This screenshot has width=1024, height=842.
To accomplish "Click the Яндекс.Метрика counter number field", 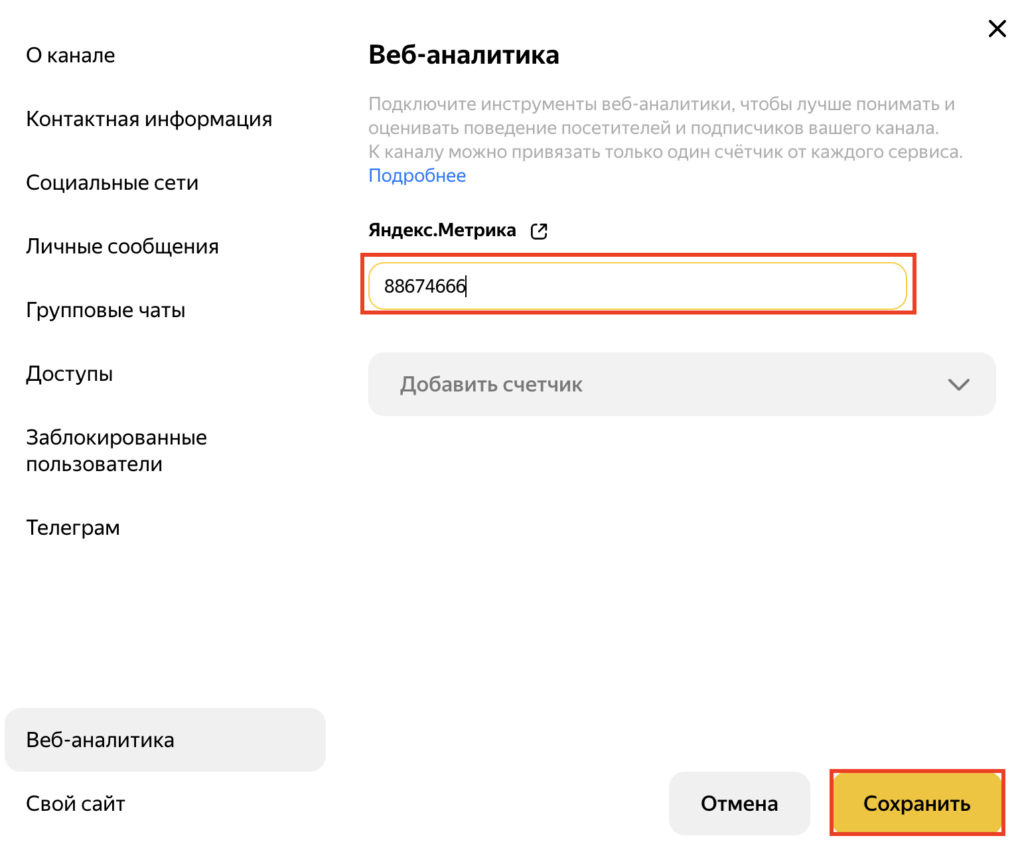I will pyautogui.click(x=637, y=287).
